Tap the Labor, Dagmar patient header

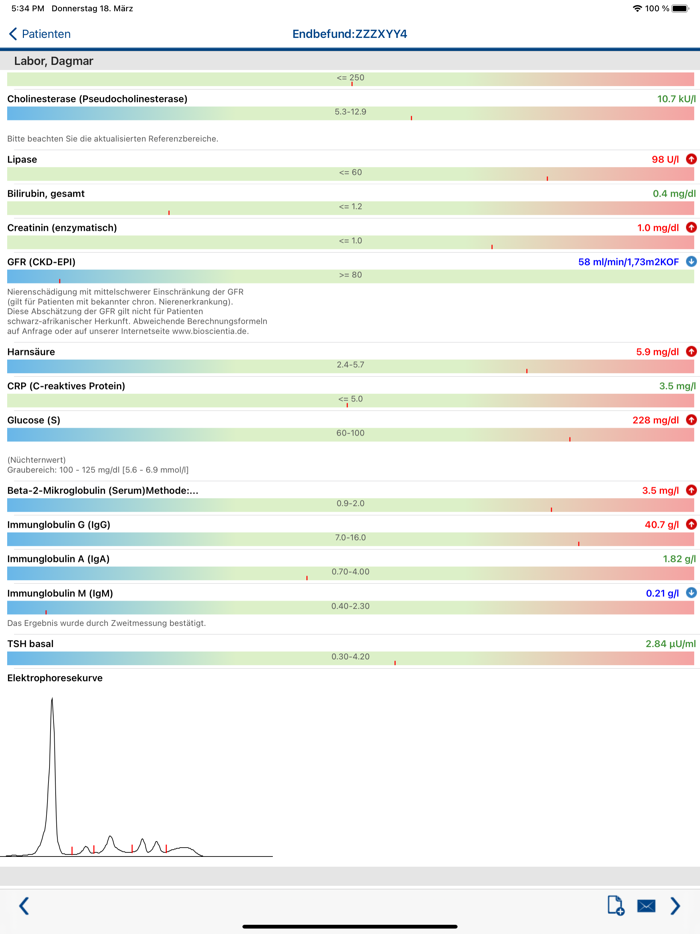click(x=54, y=61)
